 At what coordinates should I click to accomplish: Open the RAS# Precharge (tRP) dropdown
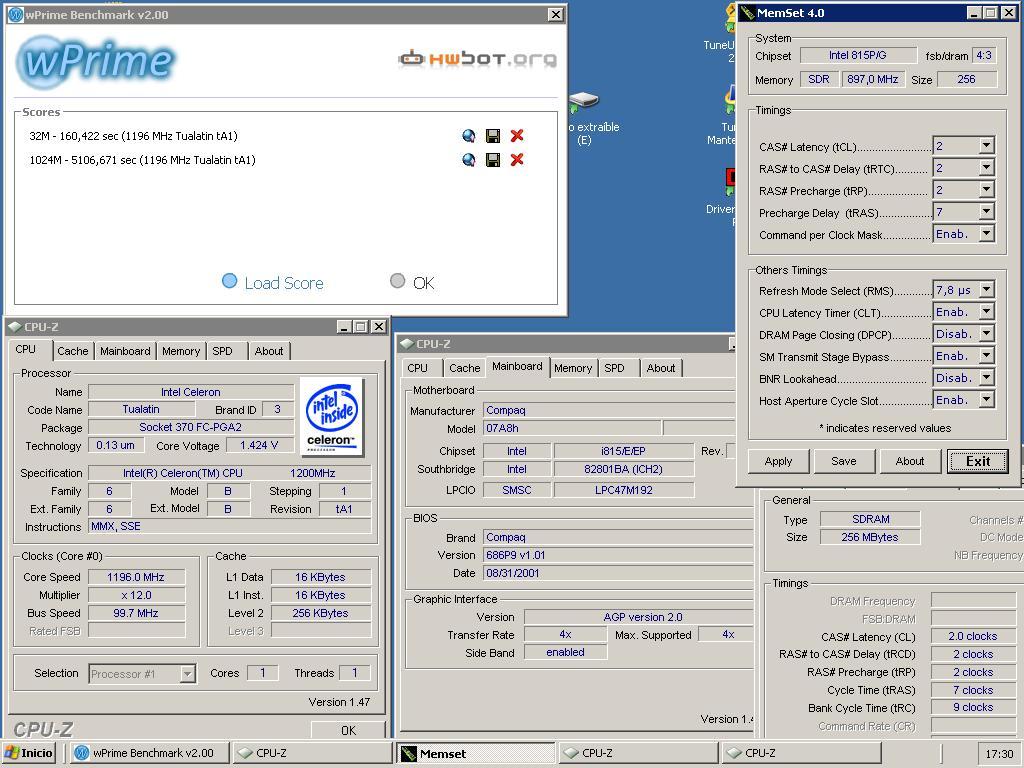point(986,190)
